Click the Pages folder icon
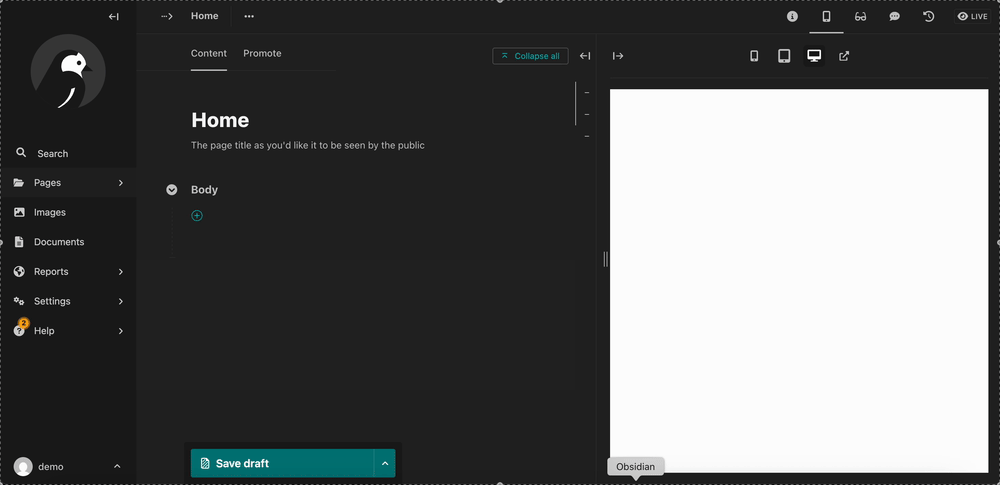The image size is (1000, 485). 19,183
